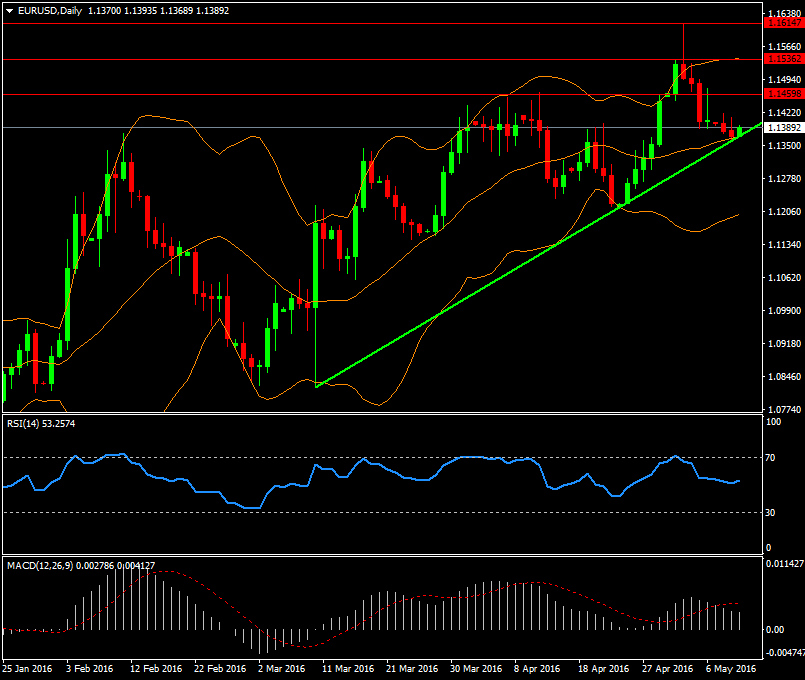The image size is (805, 680).
Task: Click the 25 Jan 2016 date label
Action: [x=28, y=668]
